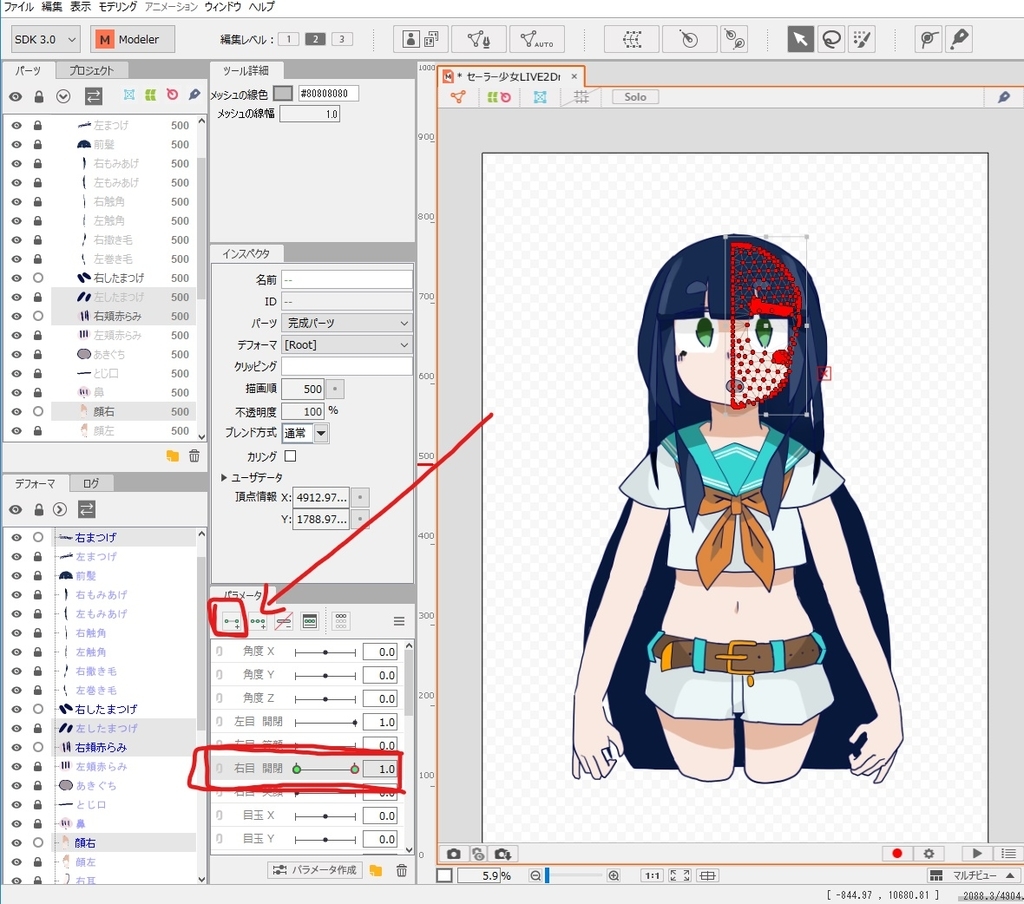This screenshot has width=1024, height=904.
Task: Click the 角度 X parameter slider
Action: coord(325,652)
